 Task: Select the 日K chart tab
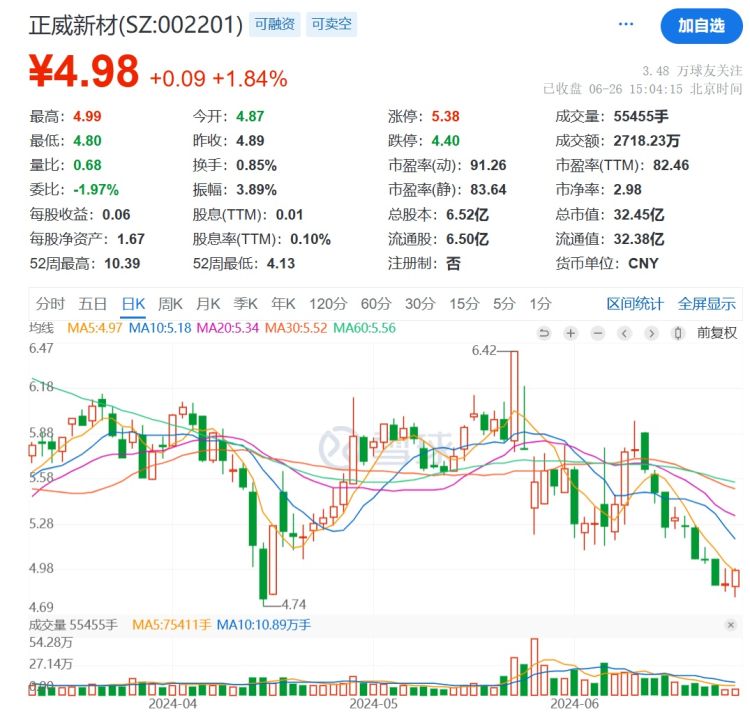point(133,304)
